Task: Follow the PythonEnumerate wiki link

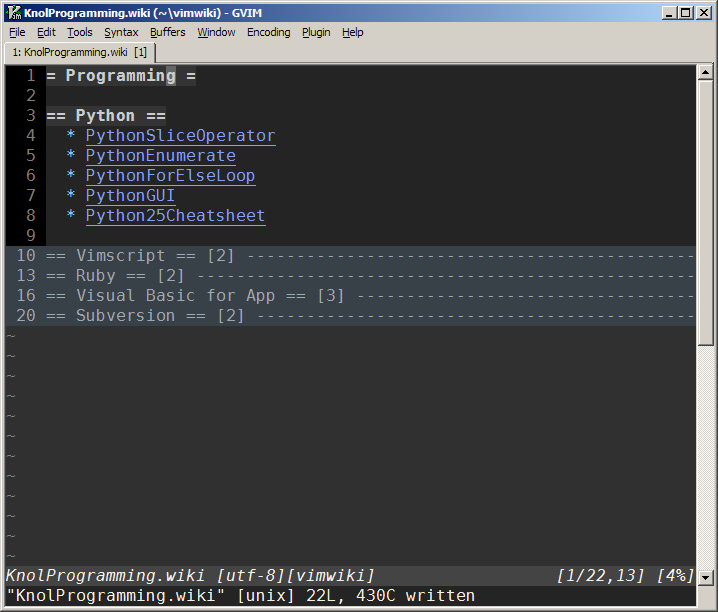Action: click(x=160, y=156)
